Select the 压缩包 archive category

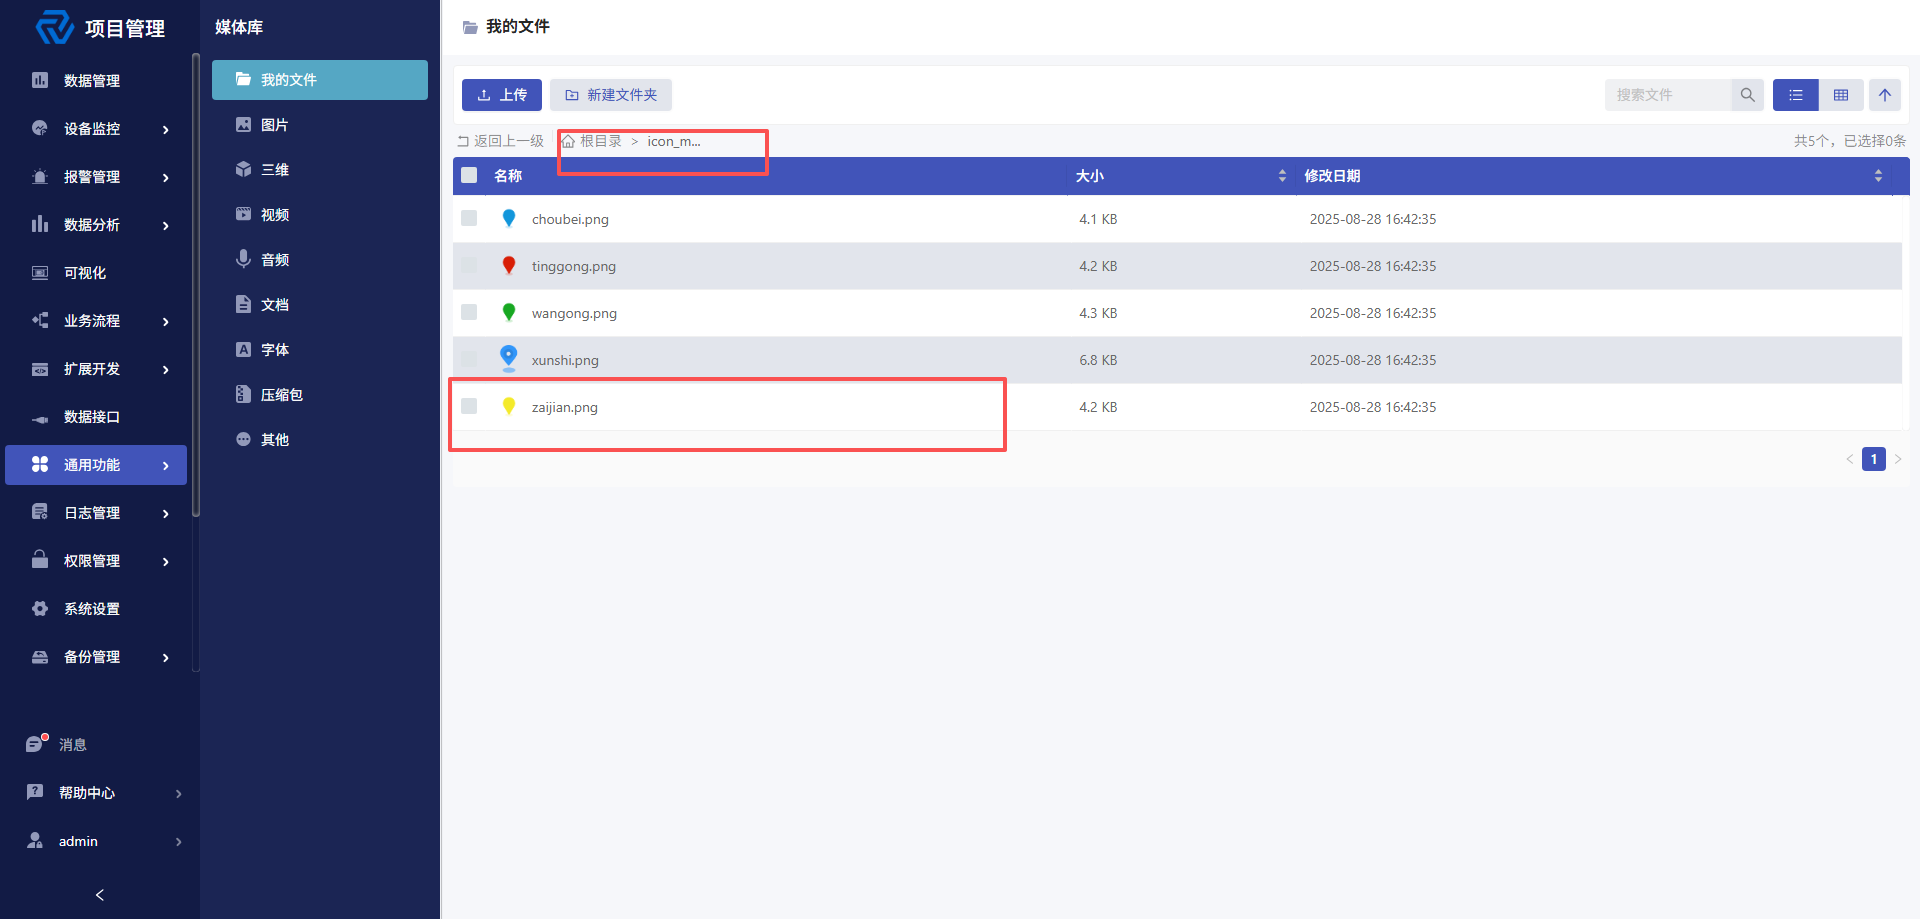point(320,395)
